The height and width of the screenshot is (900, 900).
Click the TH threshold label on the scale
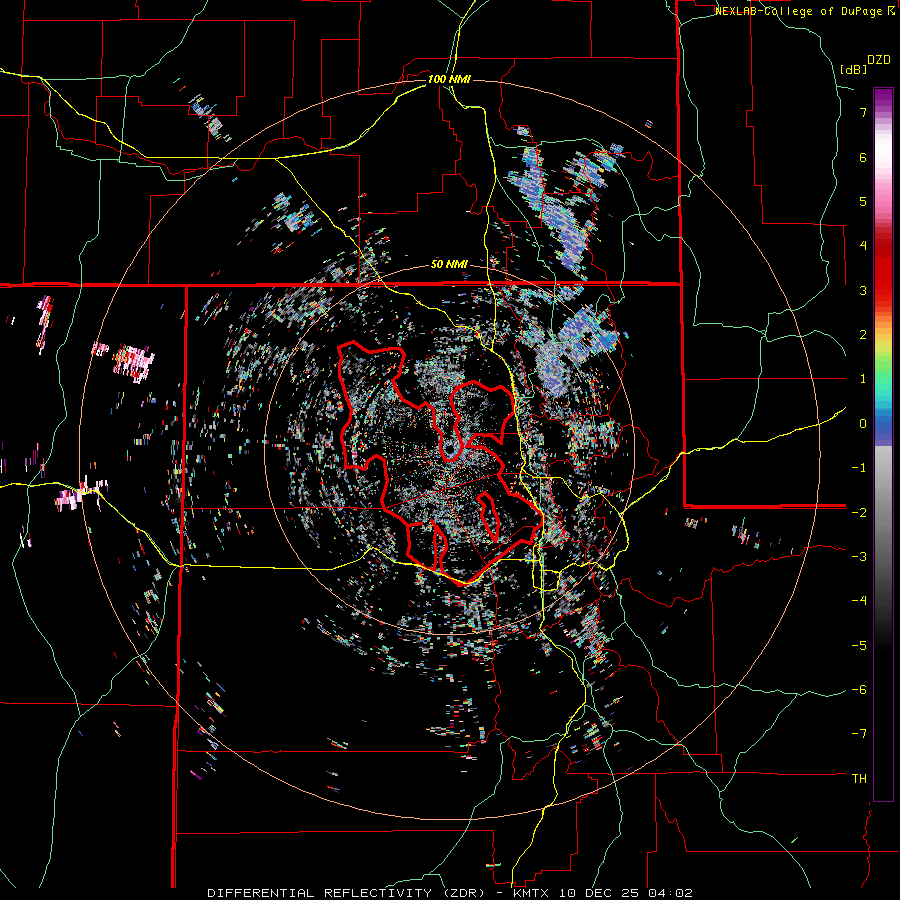(859, 779)
